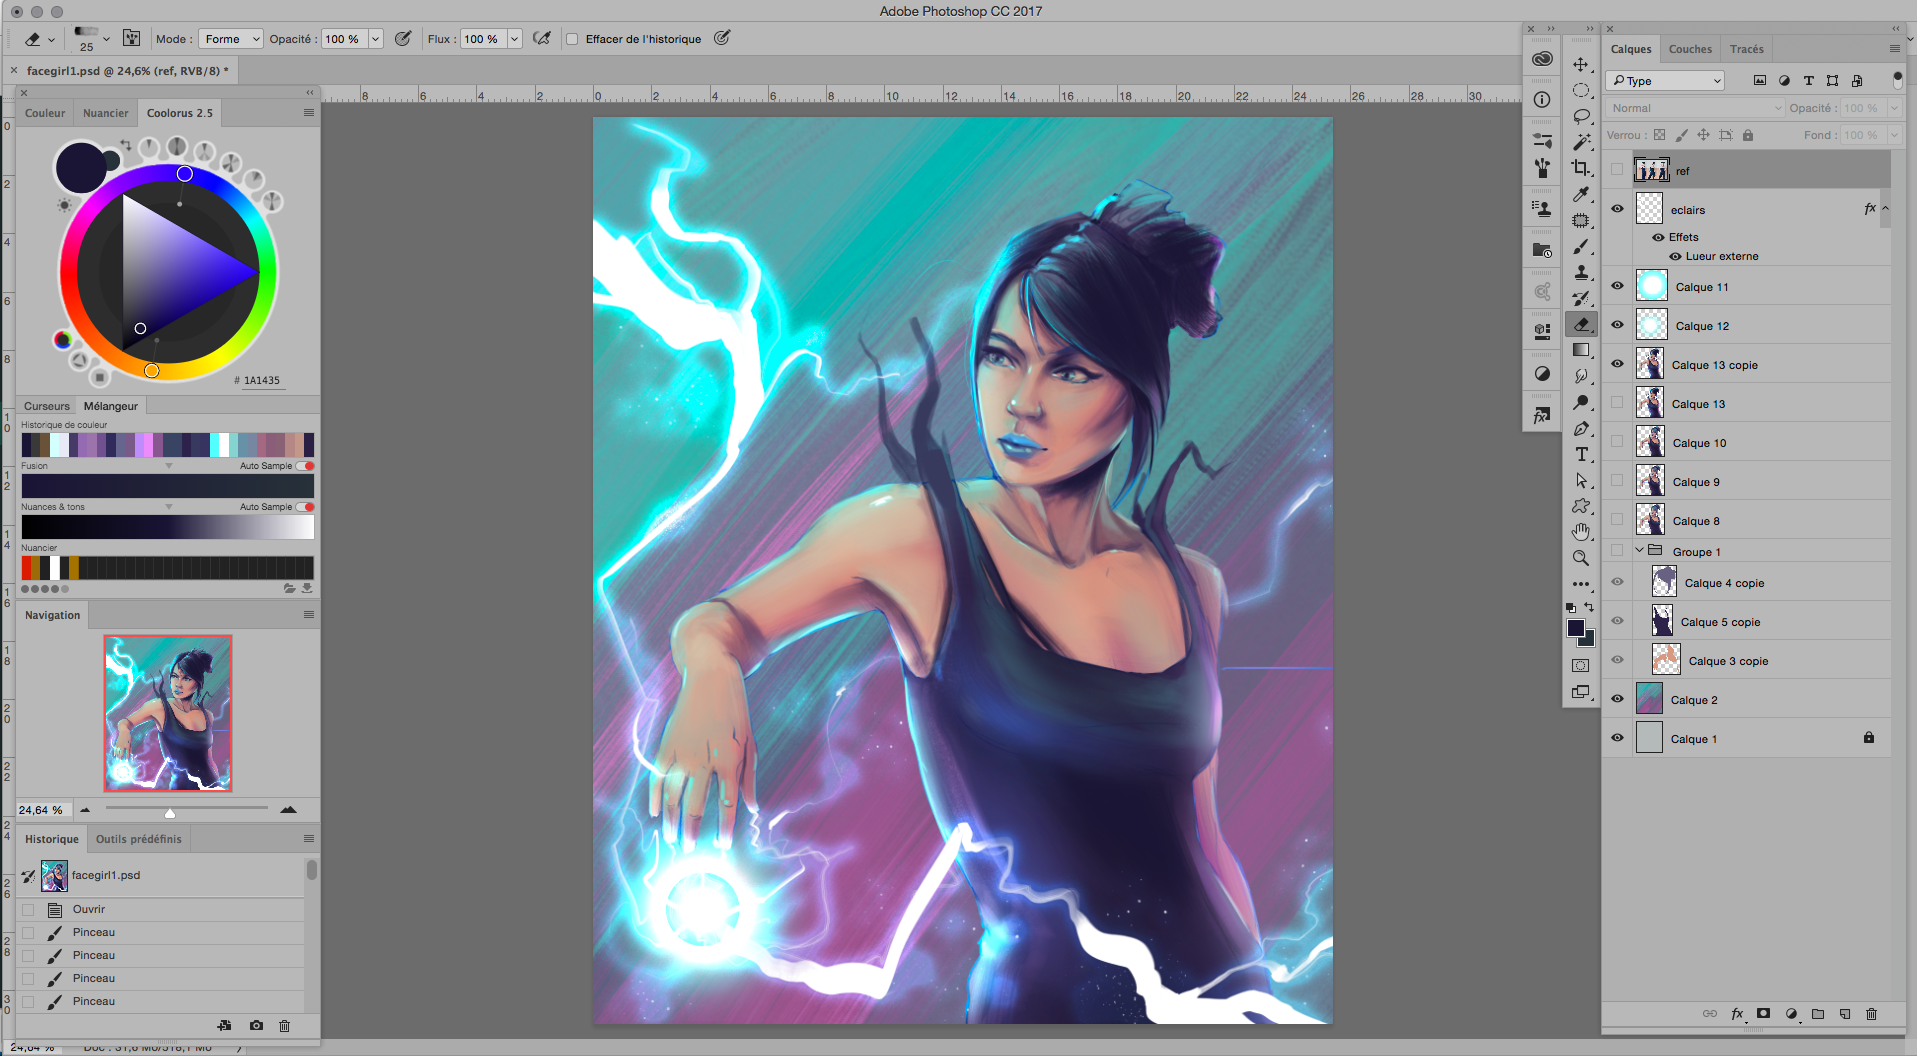Select the ref layer thumbnail

(1651, 170)
